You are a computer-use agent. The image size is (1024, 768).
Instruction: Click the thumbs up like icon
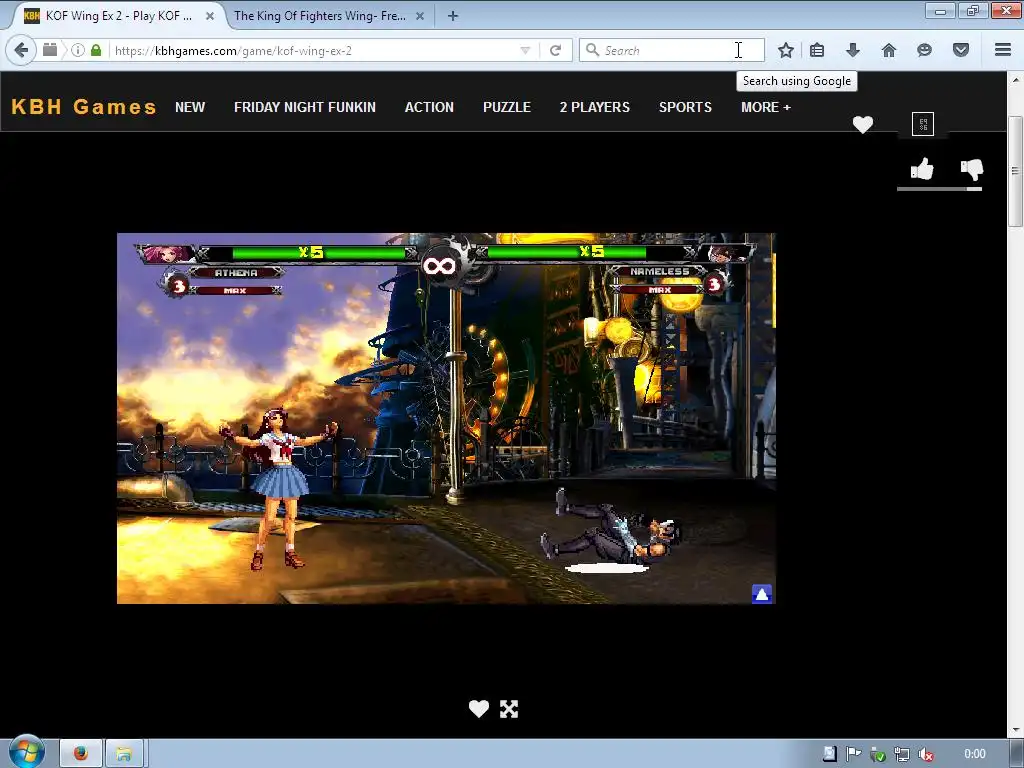pos(922,169)
